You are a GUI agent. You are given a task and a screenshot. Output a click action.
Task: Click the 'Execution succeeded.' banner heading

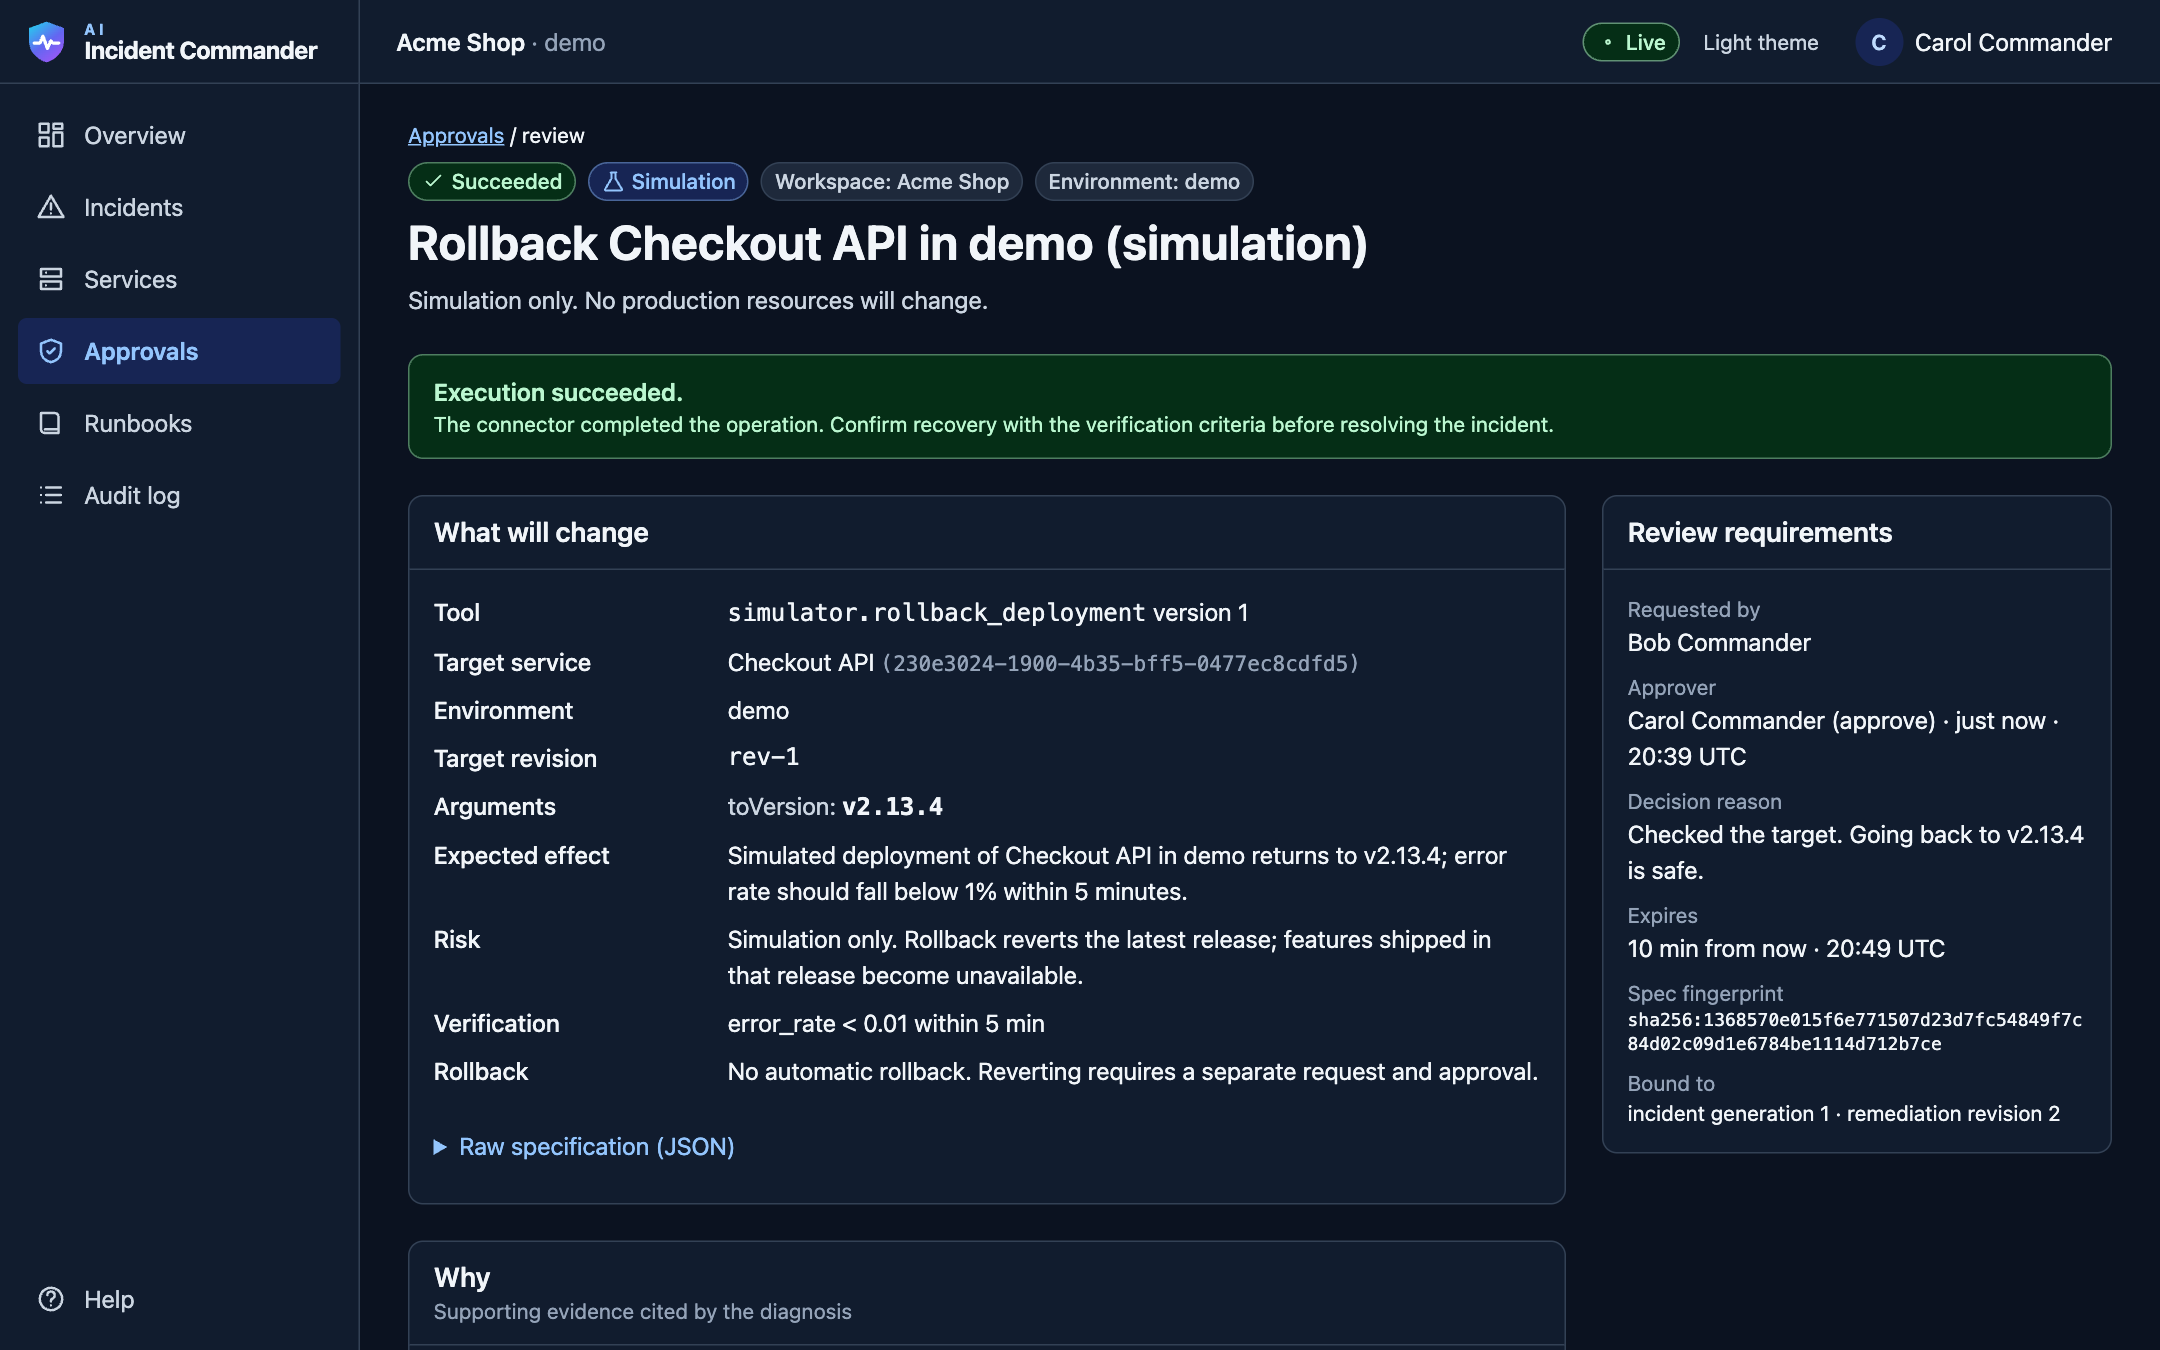point(558,392)
